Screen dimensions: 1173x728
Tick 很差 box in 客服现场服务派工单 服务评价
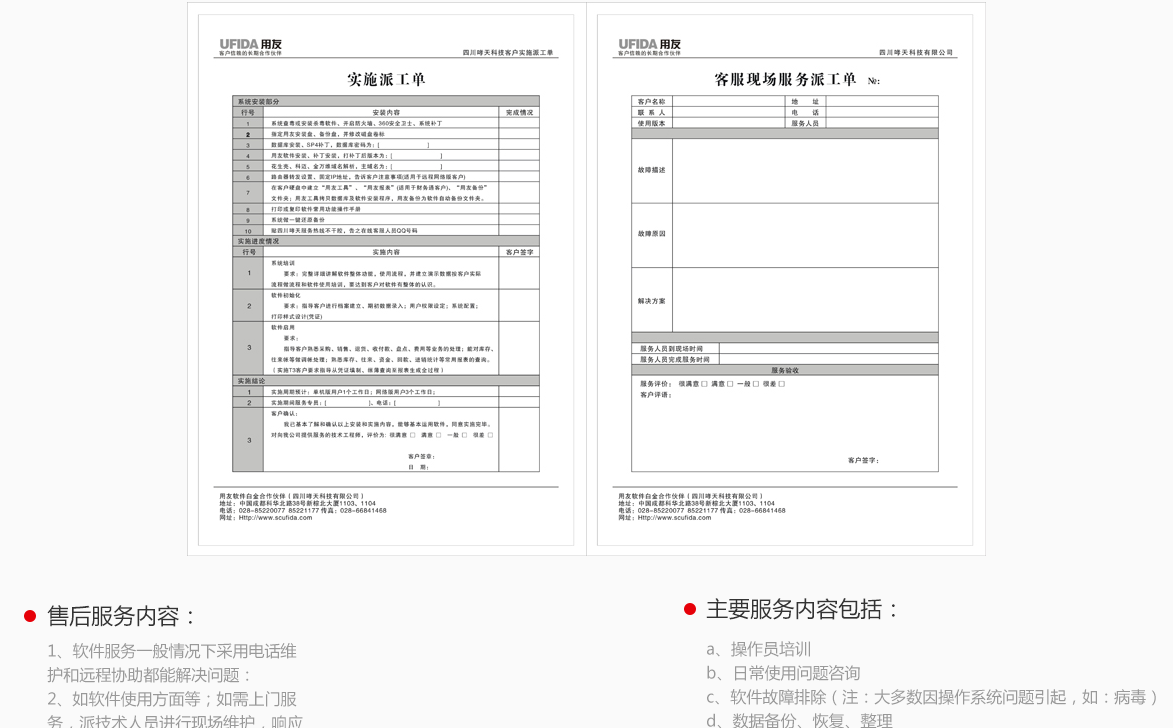[782, 384]
